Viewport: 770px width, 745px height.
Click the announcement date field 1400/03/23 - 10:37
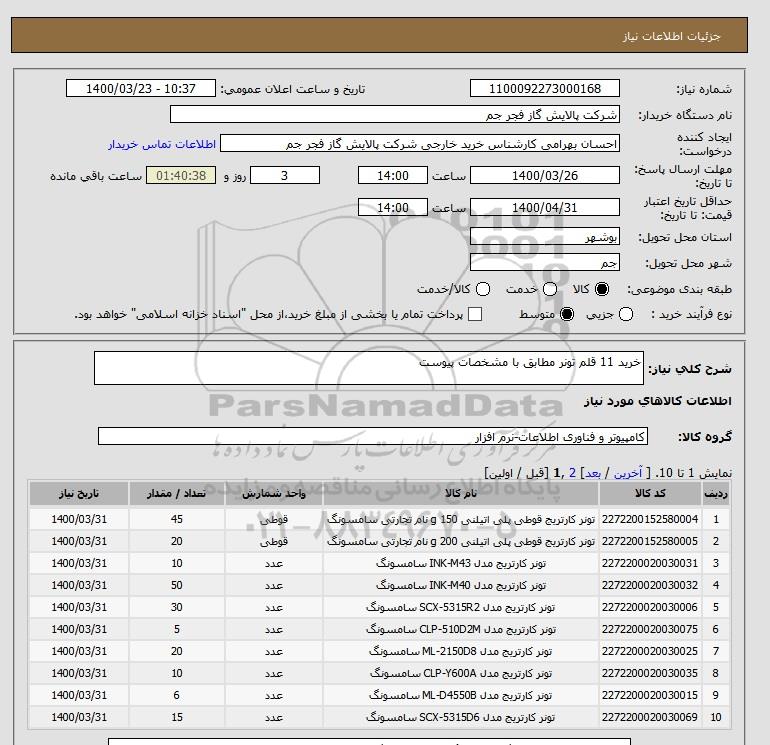click(x=141, y=88)
